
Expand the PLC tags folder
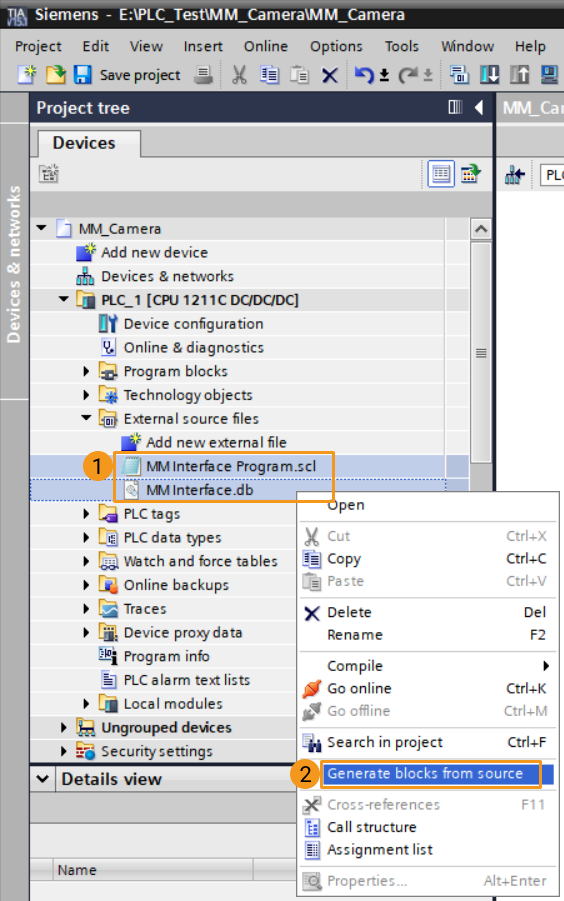coord(86,513)
